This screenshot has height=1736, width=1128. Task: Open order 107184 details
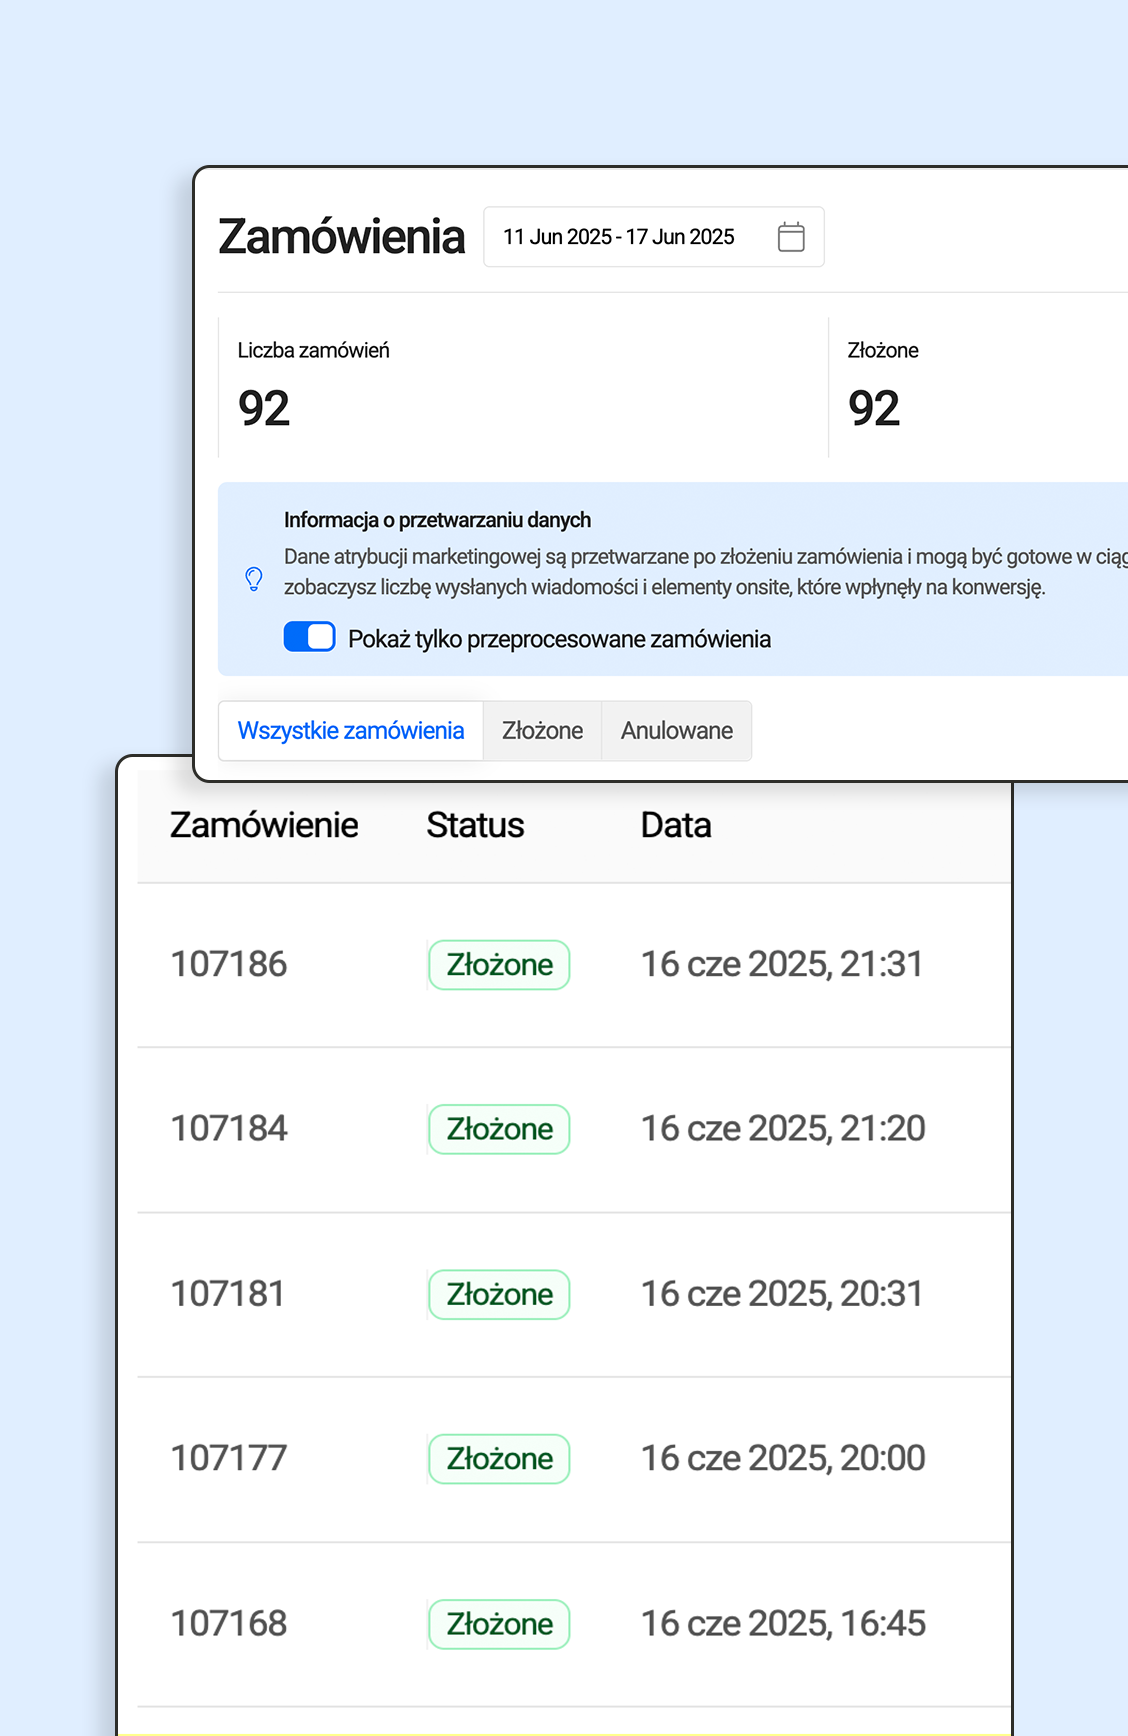point(228,1128)
